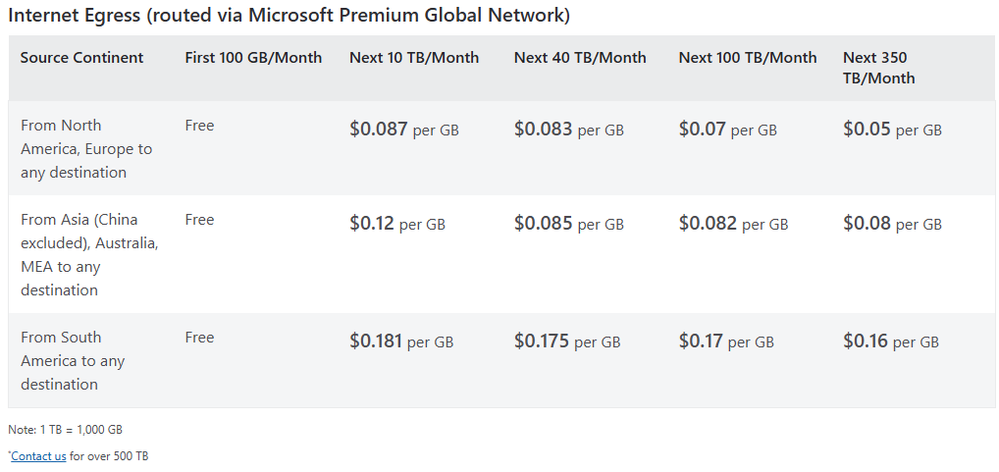Click the Internet Egress section heading
The width and height of the screenshot is (999, 472).
(290, 16)
